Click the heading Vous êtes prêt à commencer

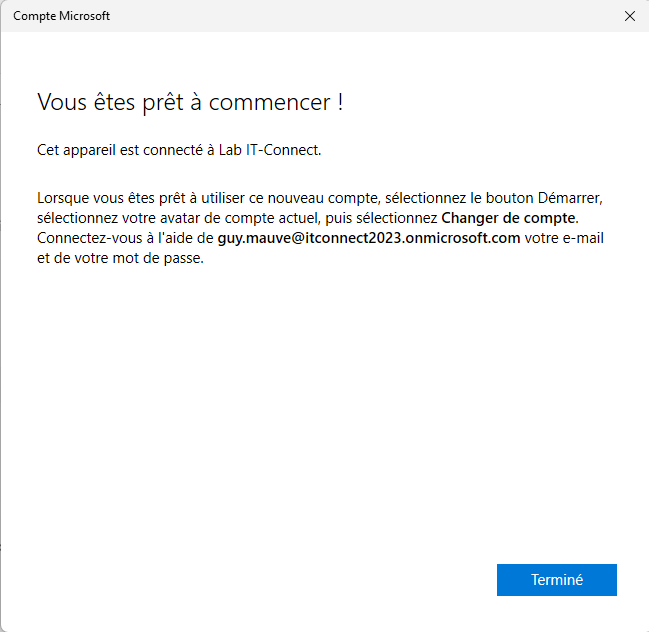190,102
